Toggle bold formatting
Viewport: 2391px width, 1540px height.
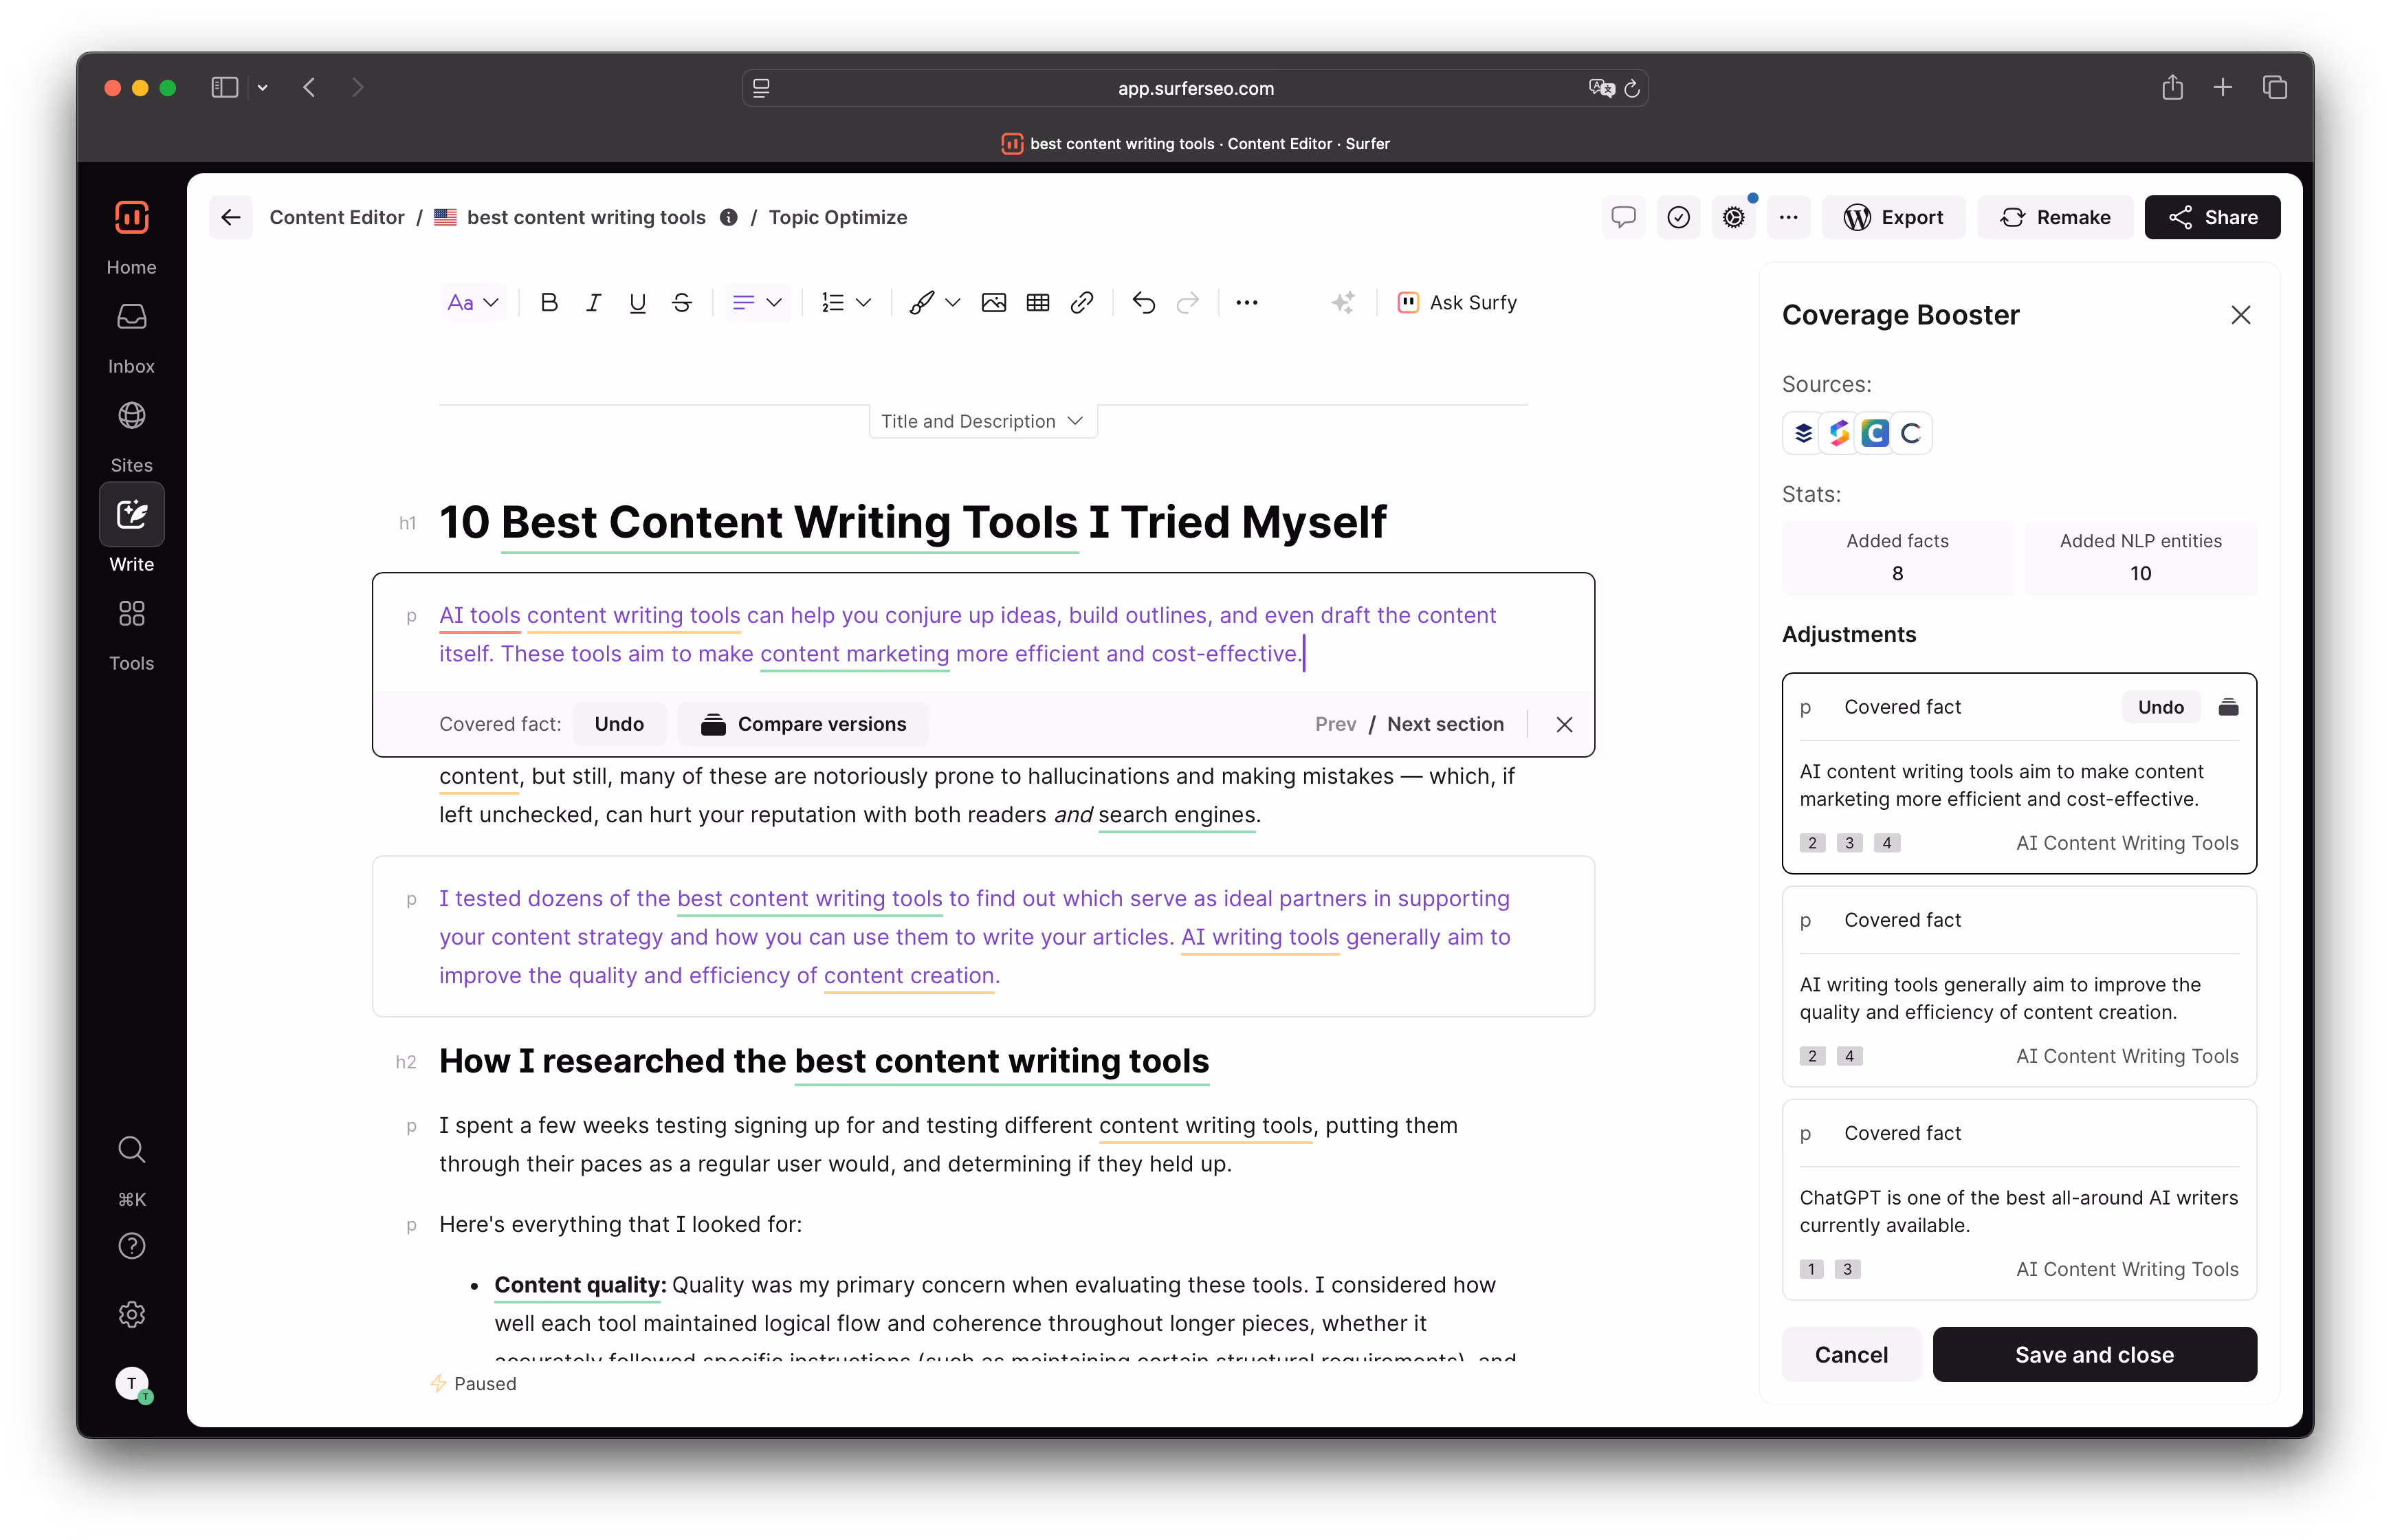click(x=549, y=303)
